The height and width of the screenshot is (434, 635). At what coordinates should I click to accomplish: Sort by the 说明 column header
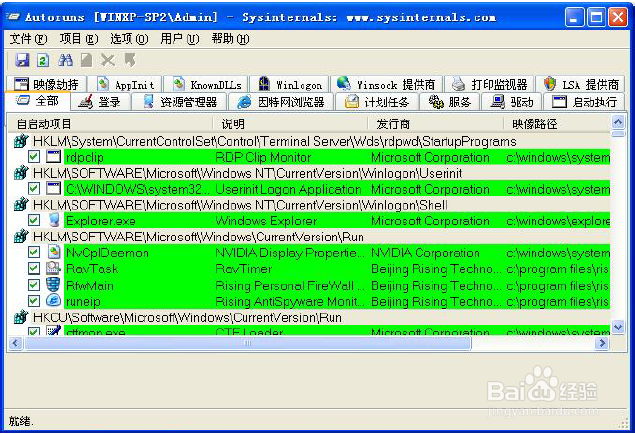point(290,123)
